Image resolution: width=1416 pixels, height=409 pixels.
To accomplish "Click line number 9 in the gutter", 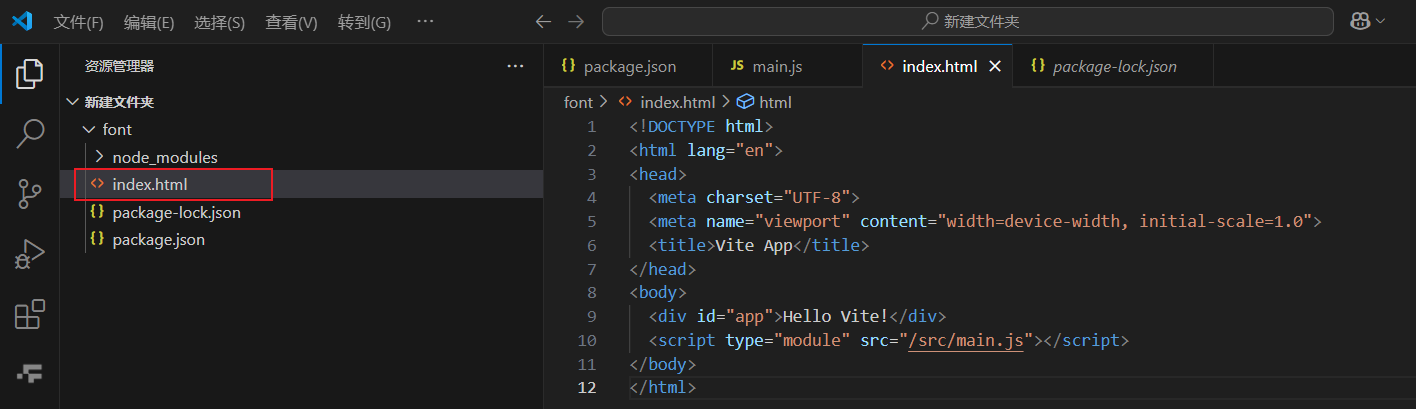I will coord(591,317).
